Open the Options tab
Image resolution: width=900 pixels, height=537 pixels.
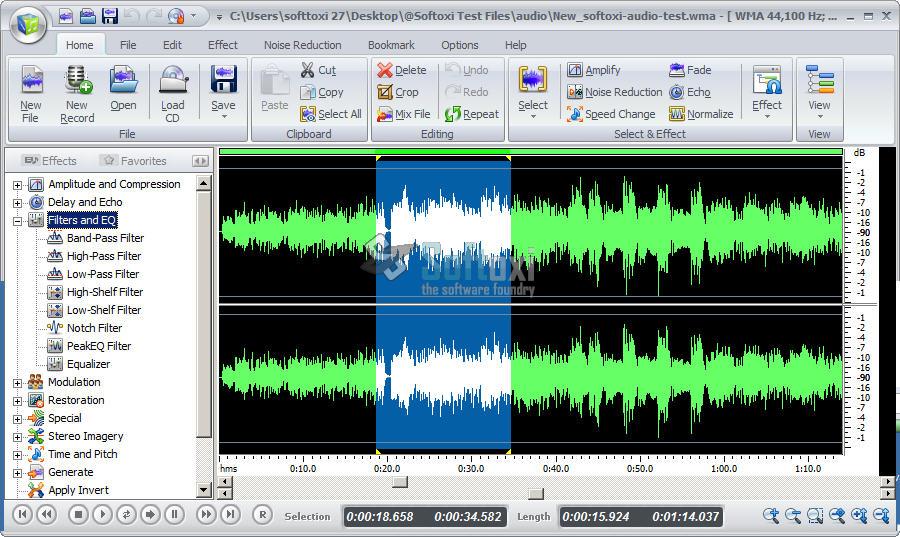459,45
